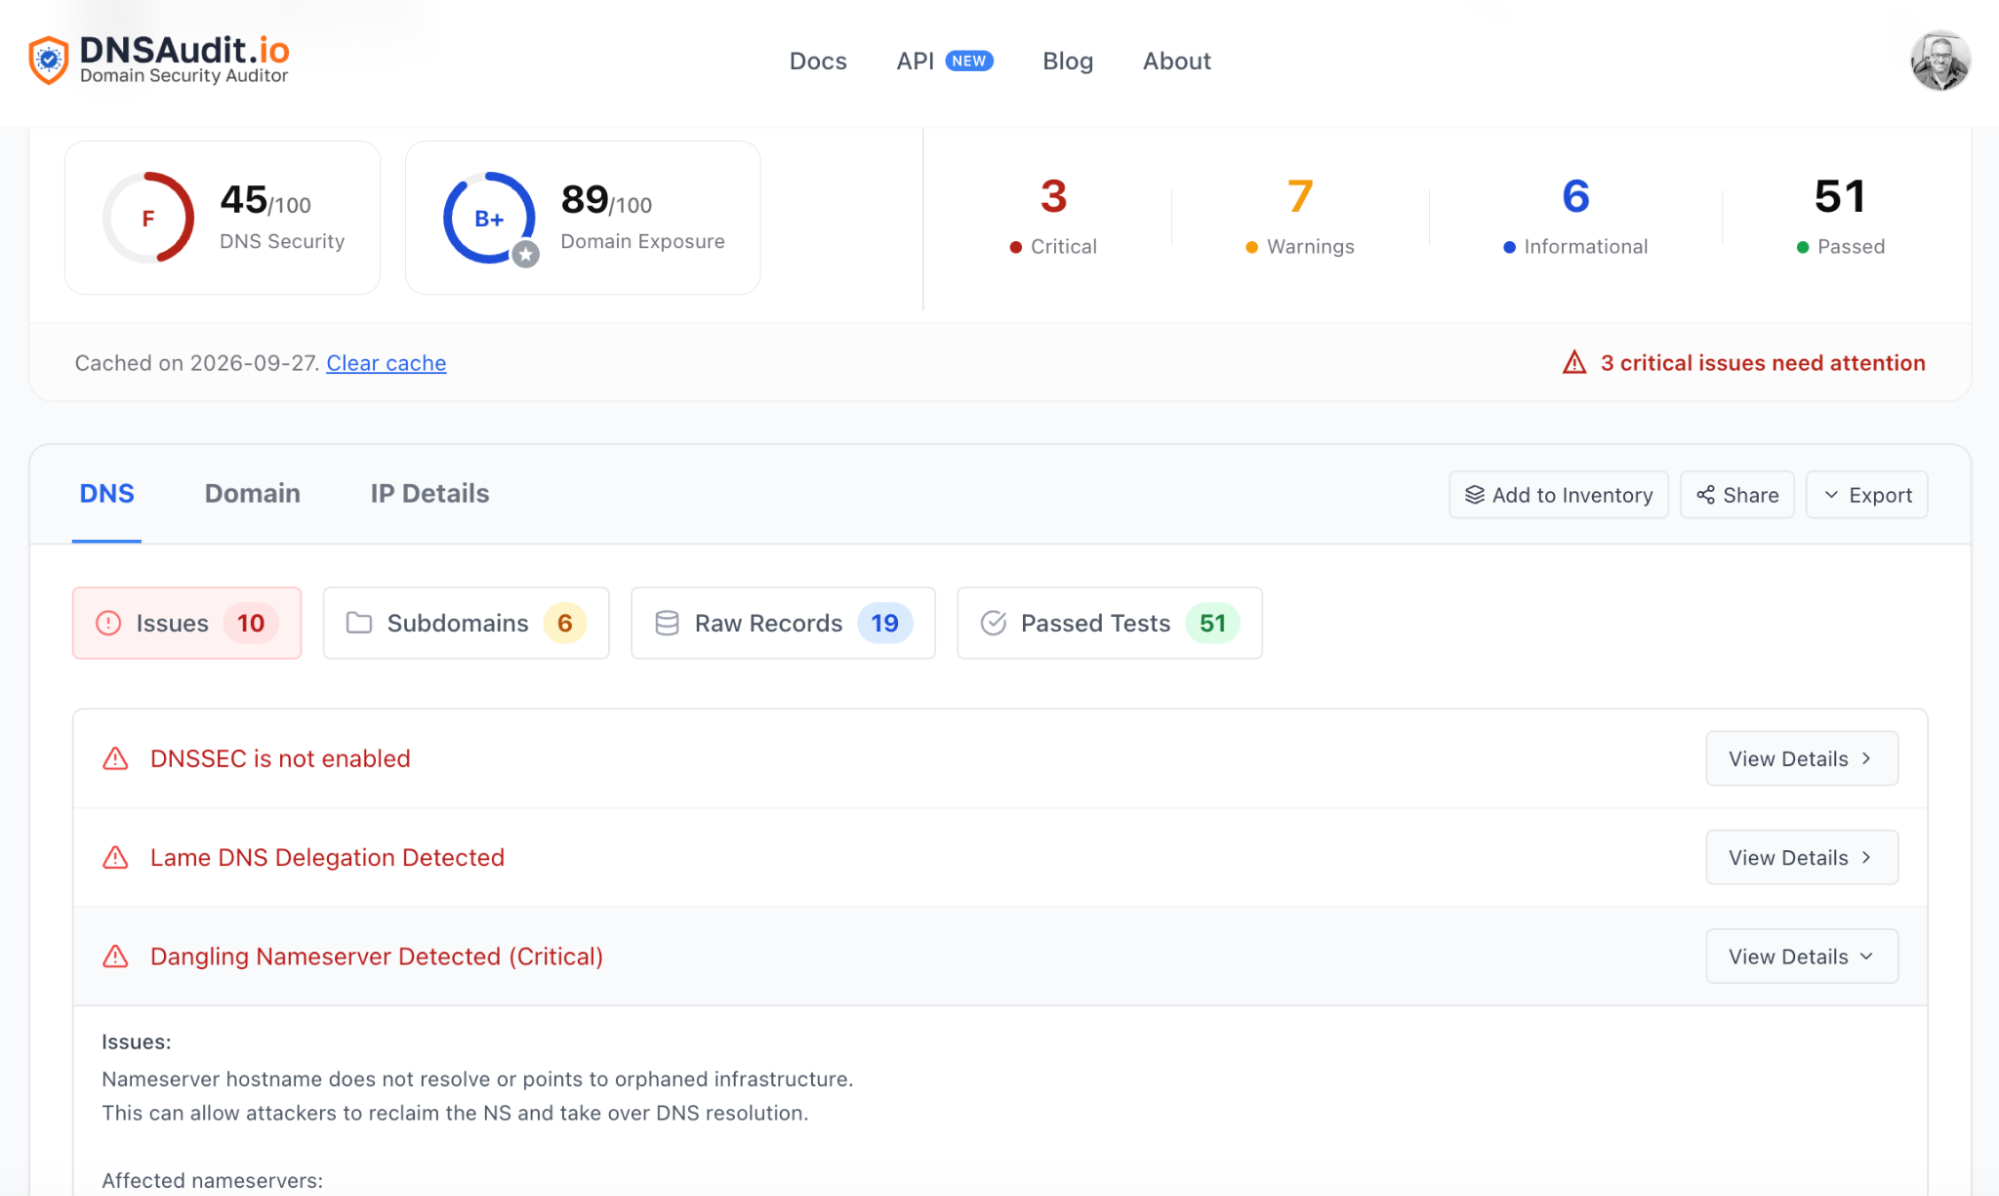
Task: Click the Dangling Nameserver warning icon
Action: pos(116,956)
